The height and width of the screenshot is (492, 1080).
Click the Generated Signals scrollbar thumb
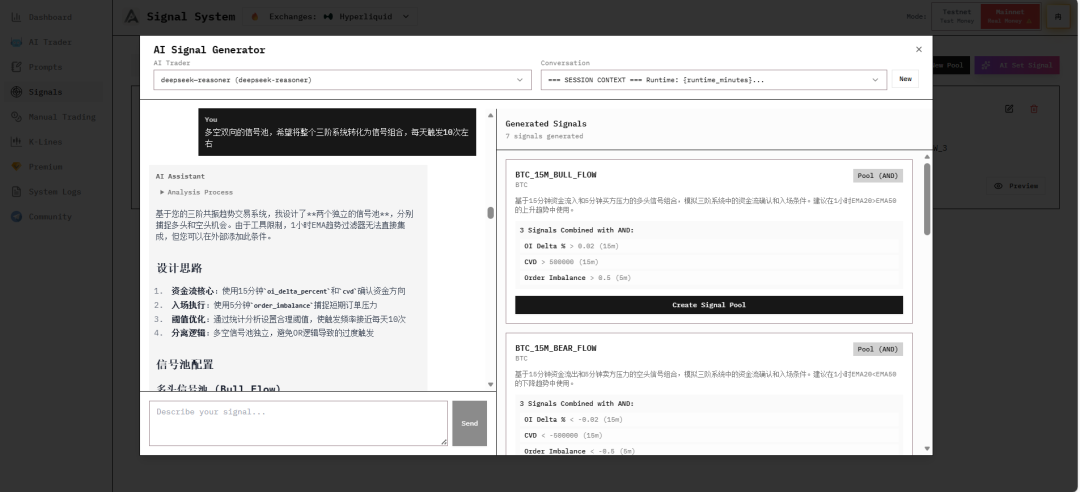click(x=927, y=199)
